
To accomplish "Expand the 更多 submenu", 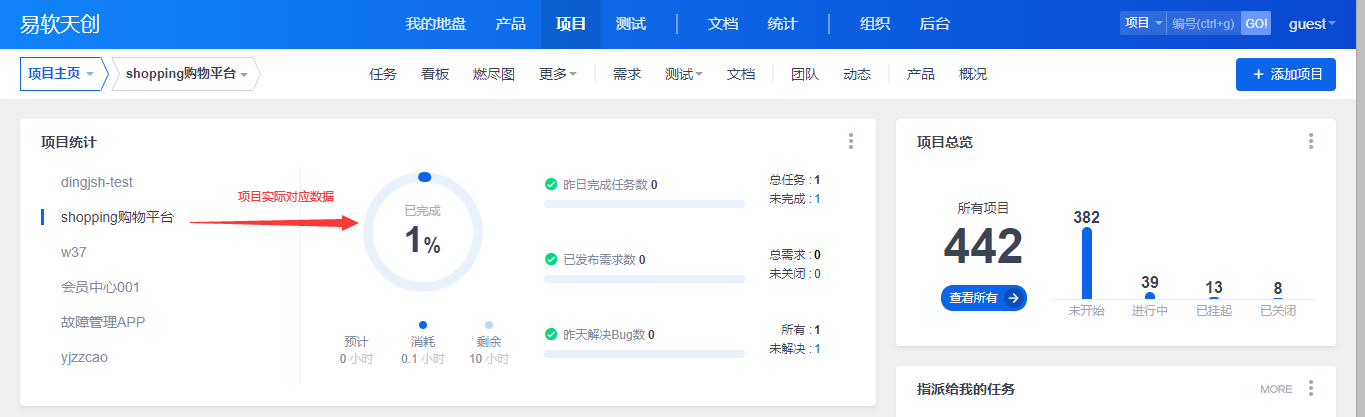I will [x=557, y=74].
